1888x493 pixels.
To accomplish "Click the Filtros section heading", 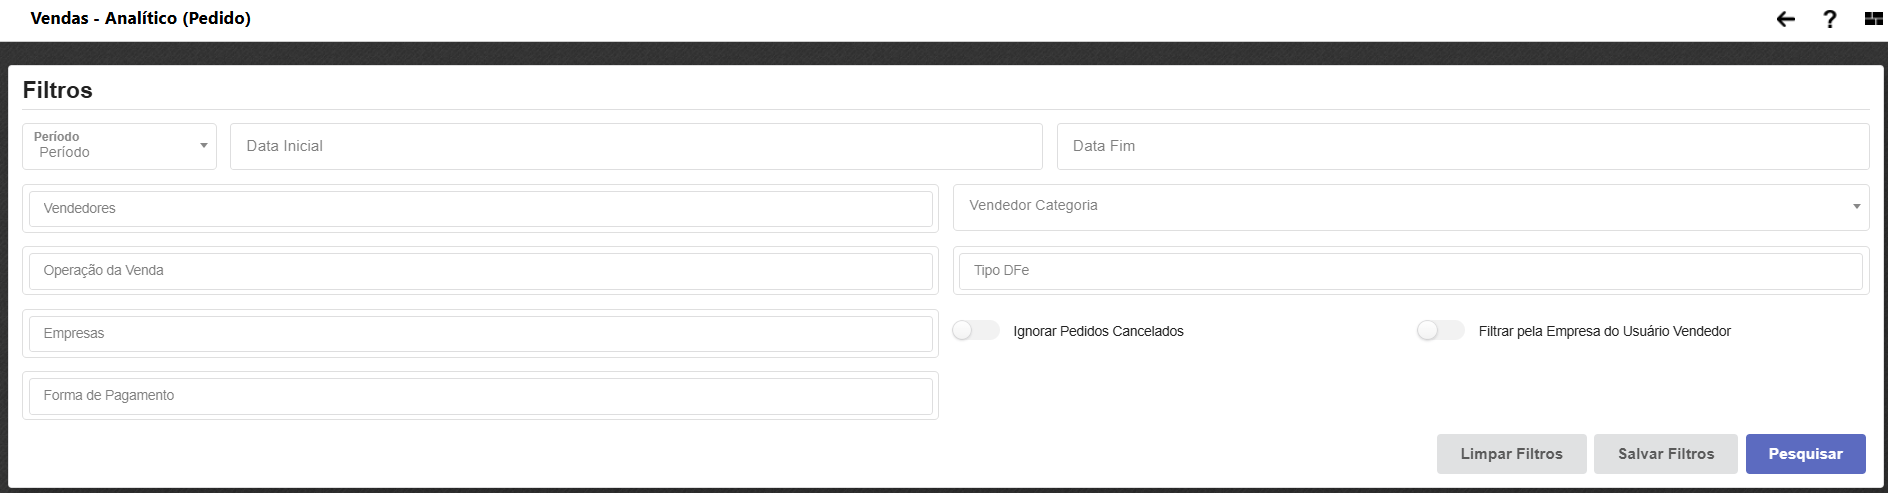I will (x=58, y=90).
